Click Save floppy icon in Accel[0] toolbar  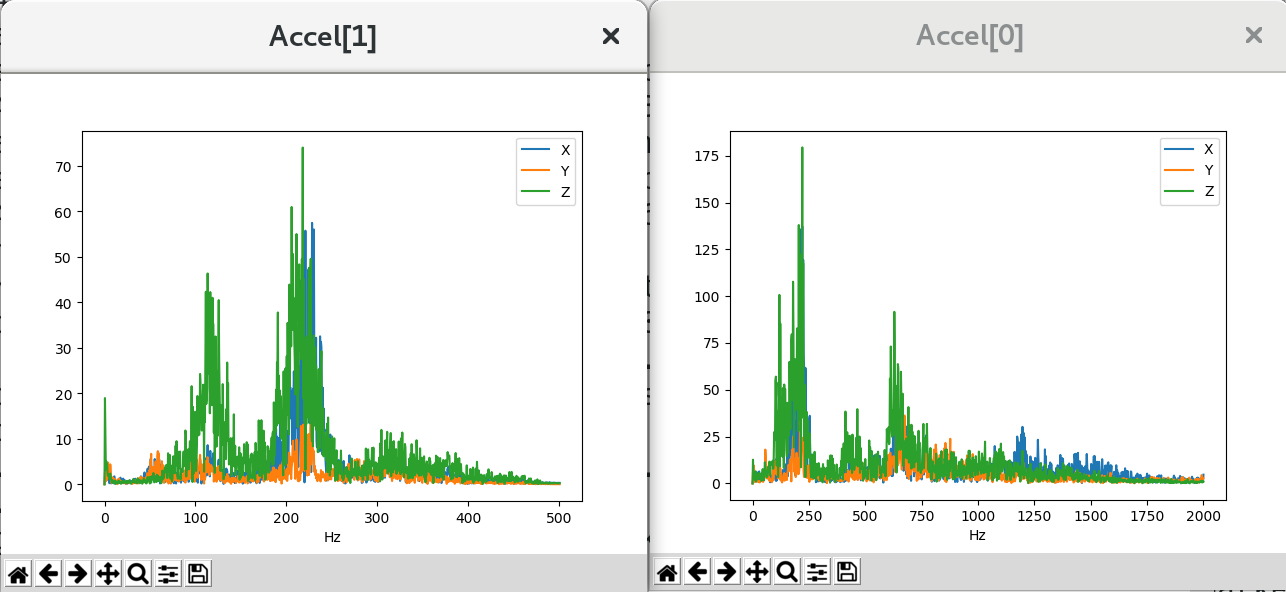(x=847, y=572)
